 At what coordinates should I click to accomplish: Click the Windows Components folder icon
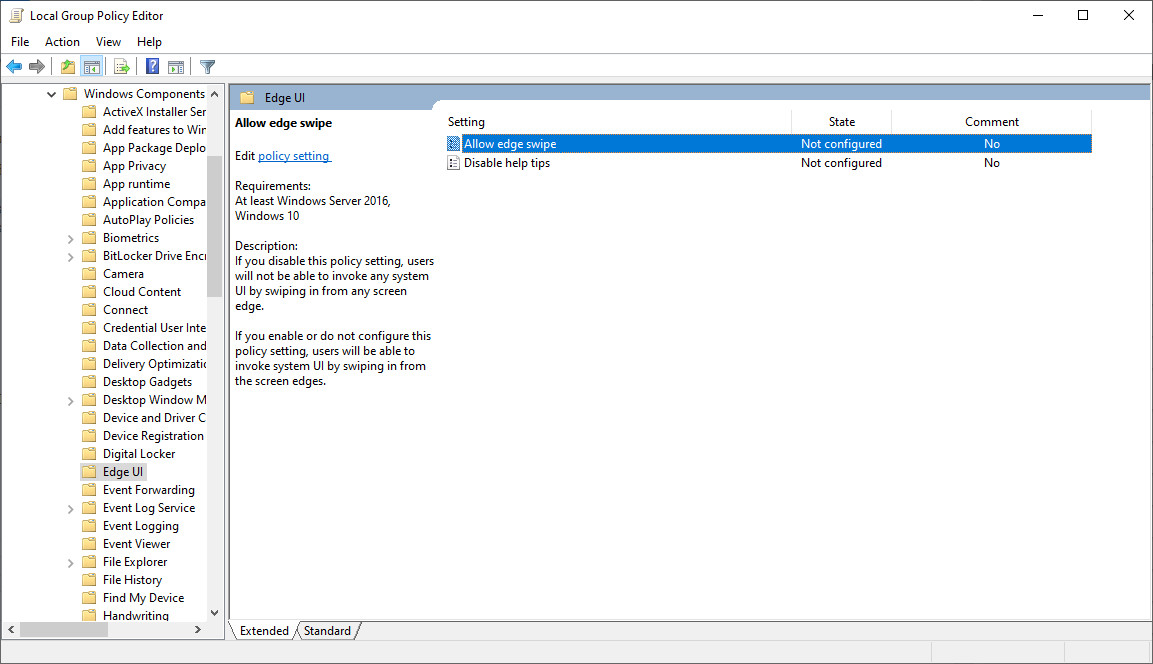click(x=70, y=93)
